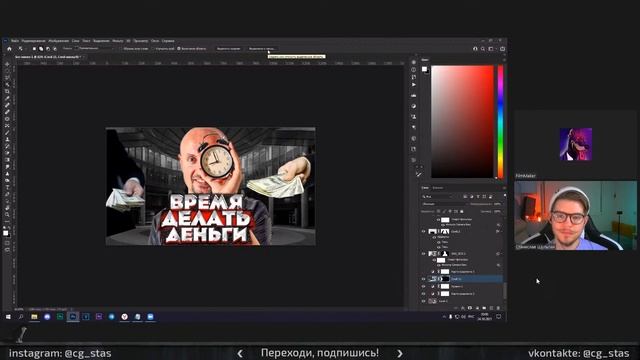Click the 'Выделение и маска...' button
Screen dimensions: 640x360
point(262,49)
